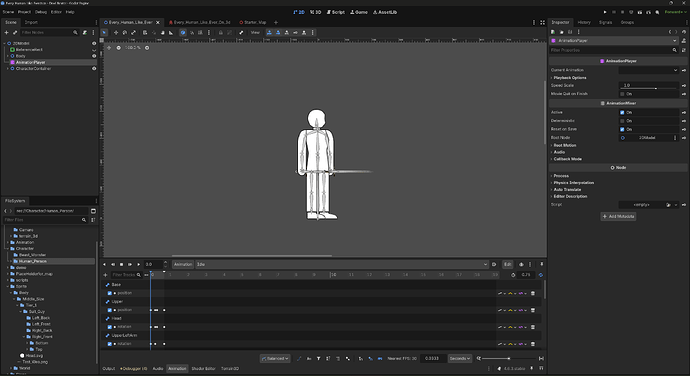Click the attach script icon in Scene dock
The image size is (690, 376).
point(85,33)
